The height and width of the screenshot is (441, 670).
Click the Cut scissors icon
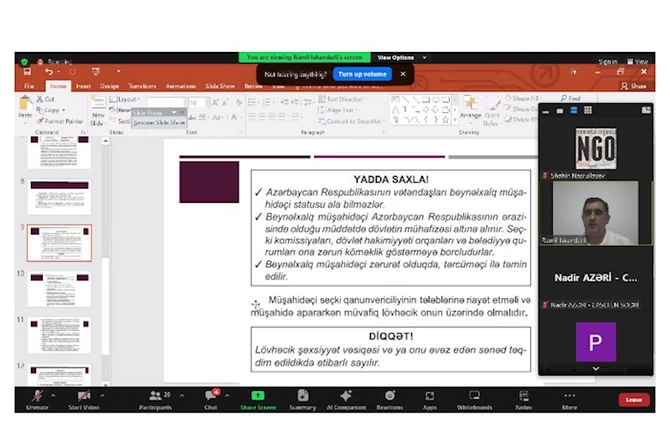tap(40, 99)
